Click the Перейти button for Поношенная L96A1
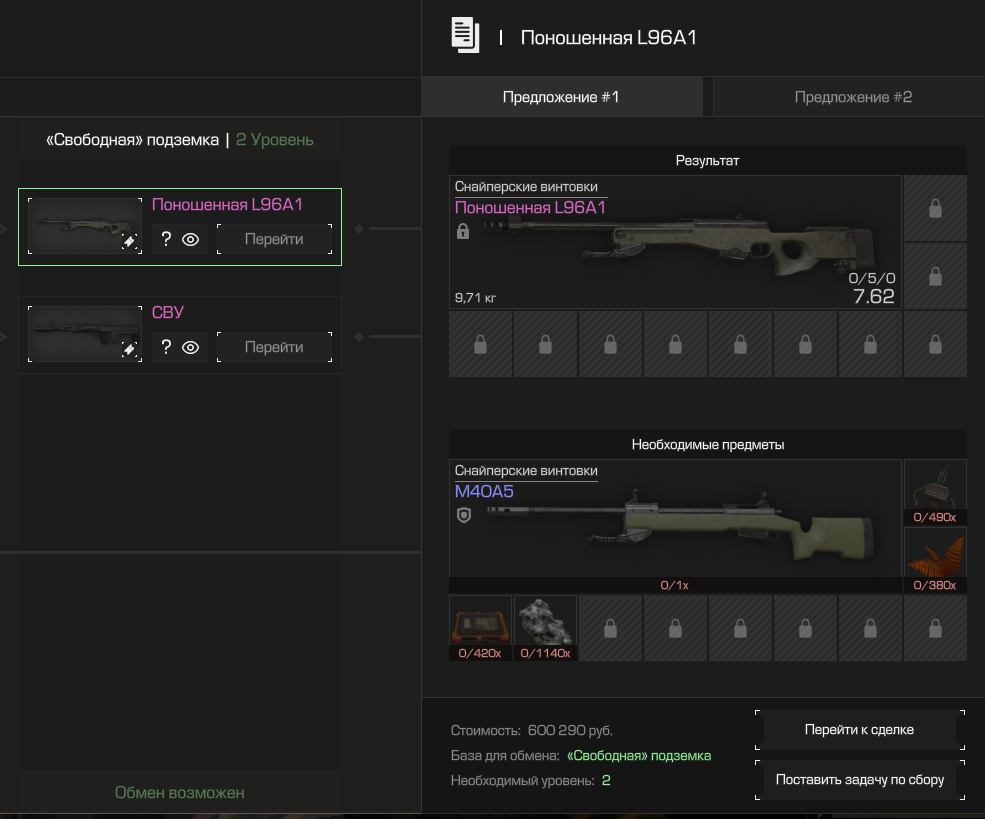This screenshot has width=985, height=819. click(x=275, y=239)
